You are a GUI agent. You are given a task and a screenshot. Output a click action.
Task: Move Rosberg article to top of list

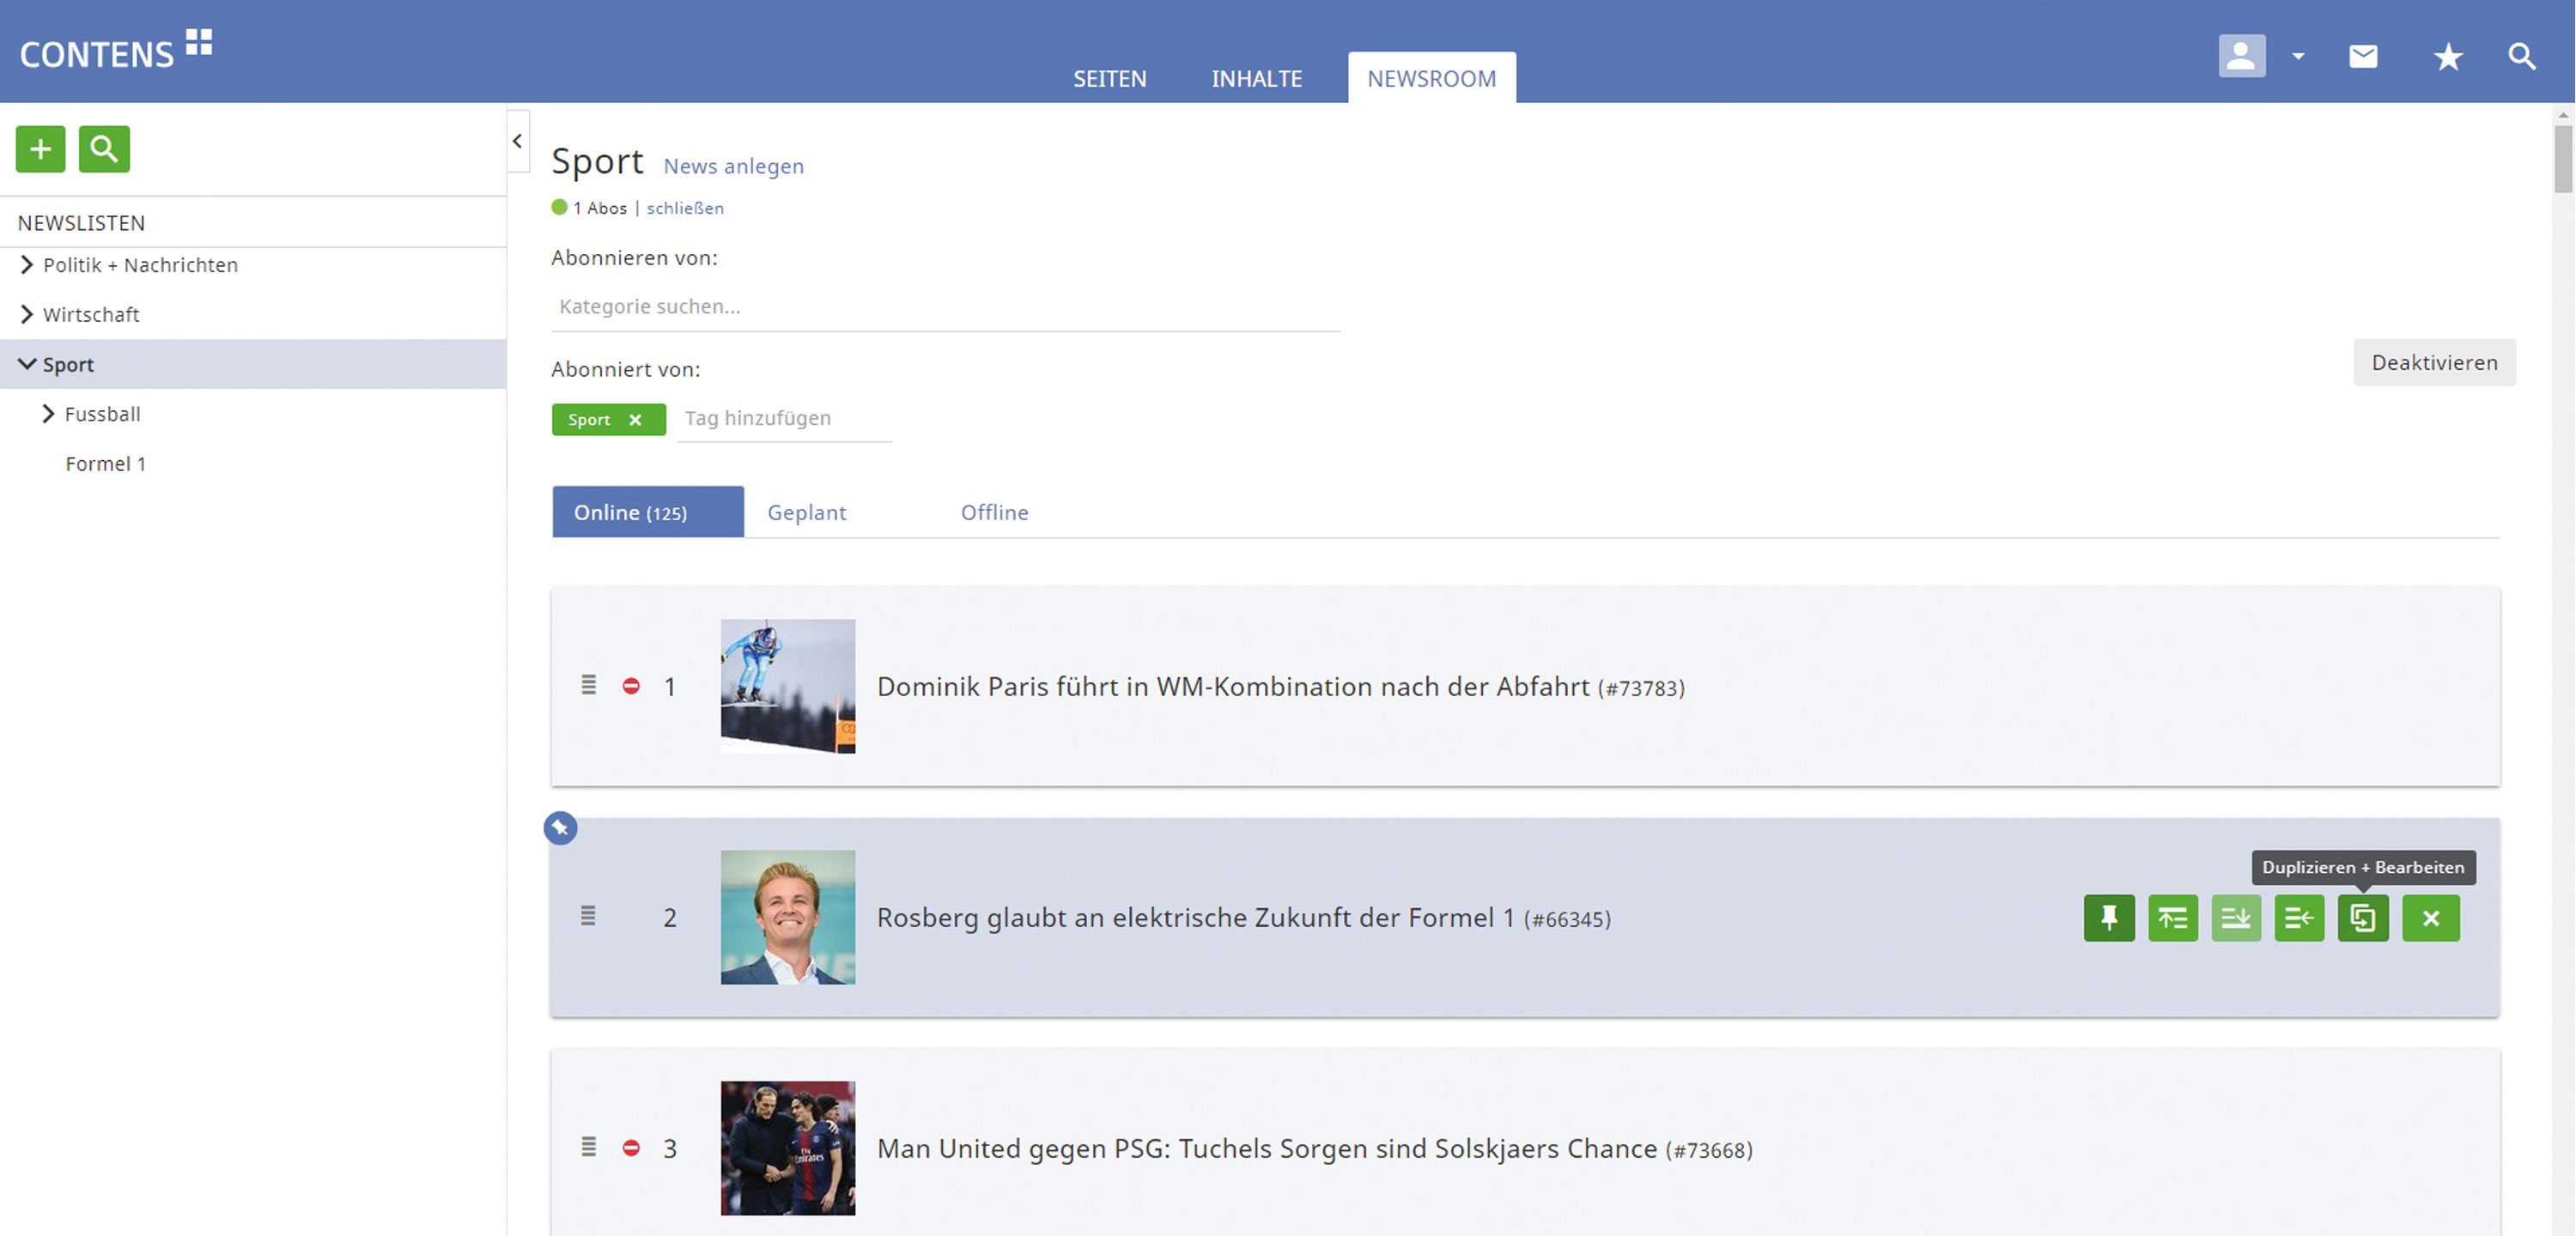2172,917
